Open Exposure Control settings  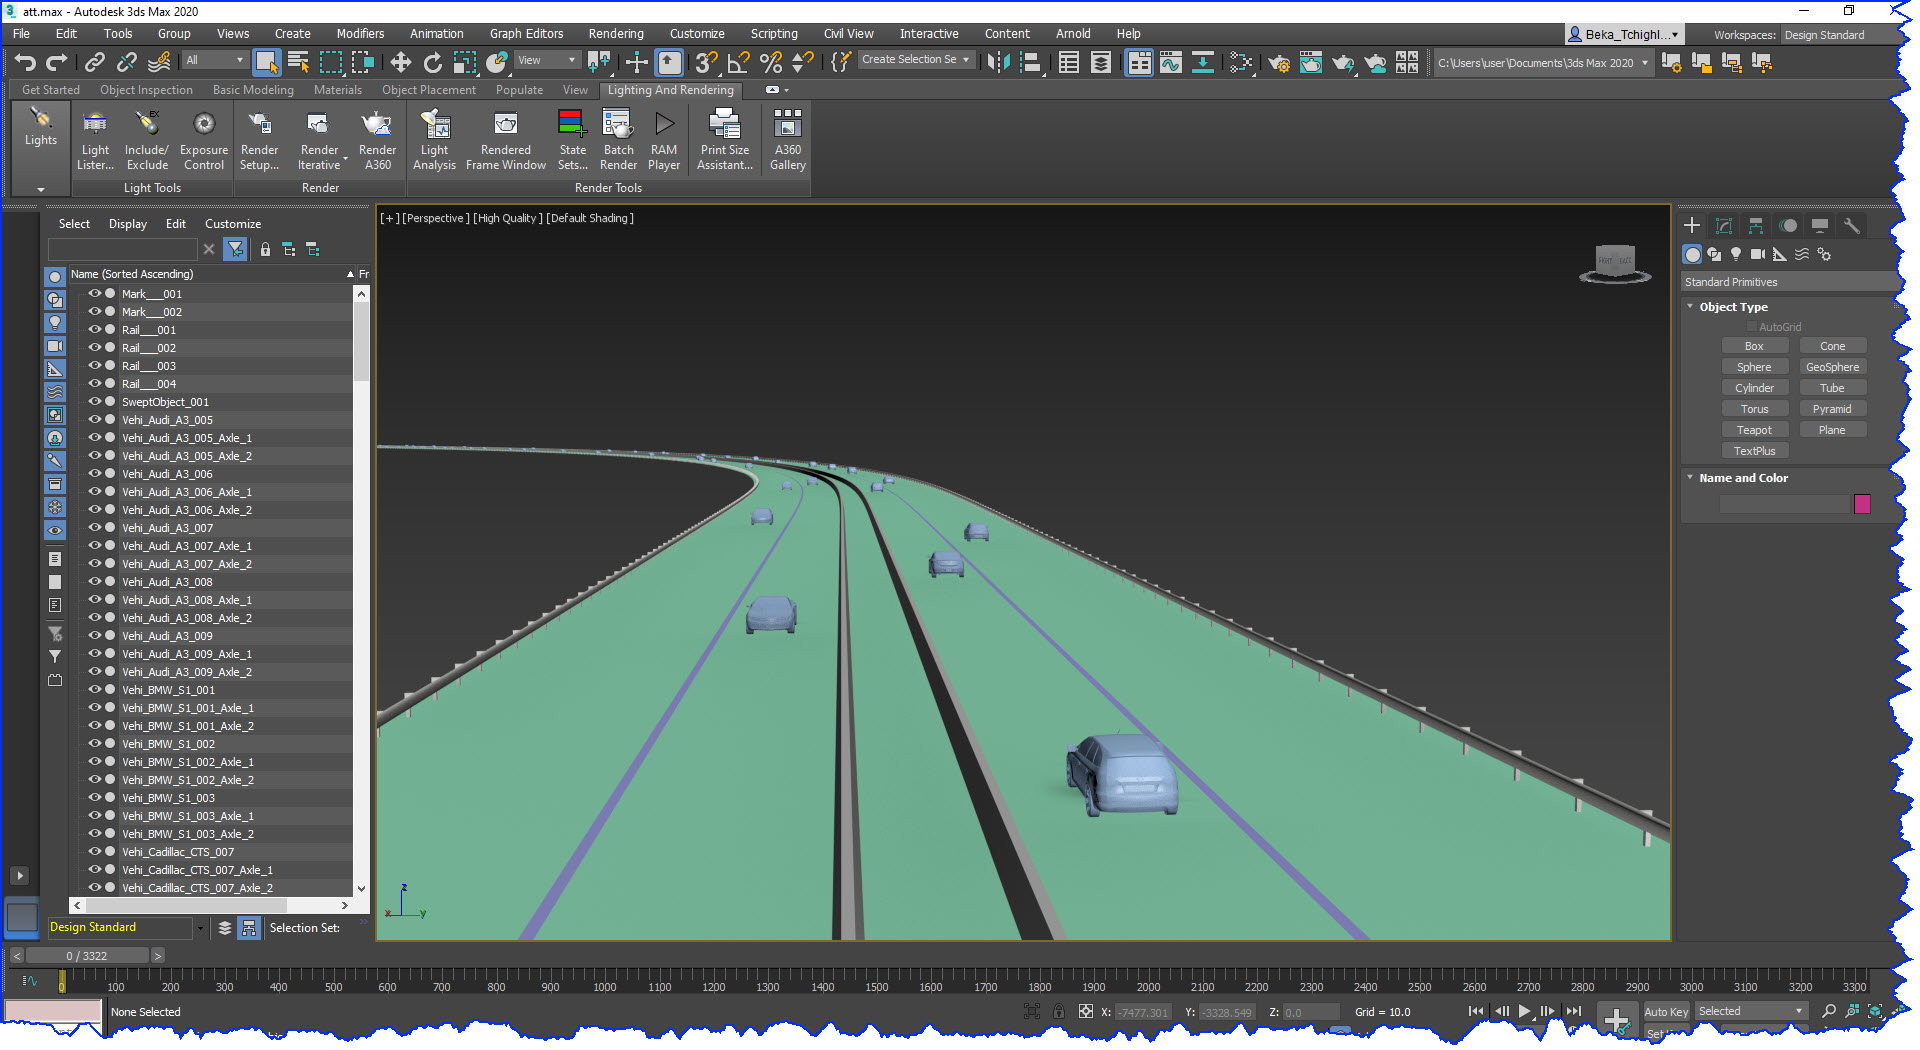203,140
